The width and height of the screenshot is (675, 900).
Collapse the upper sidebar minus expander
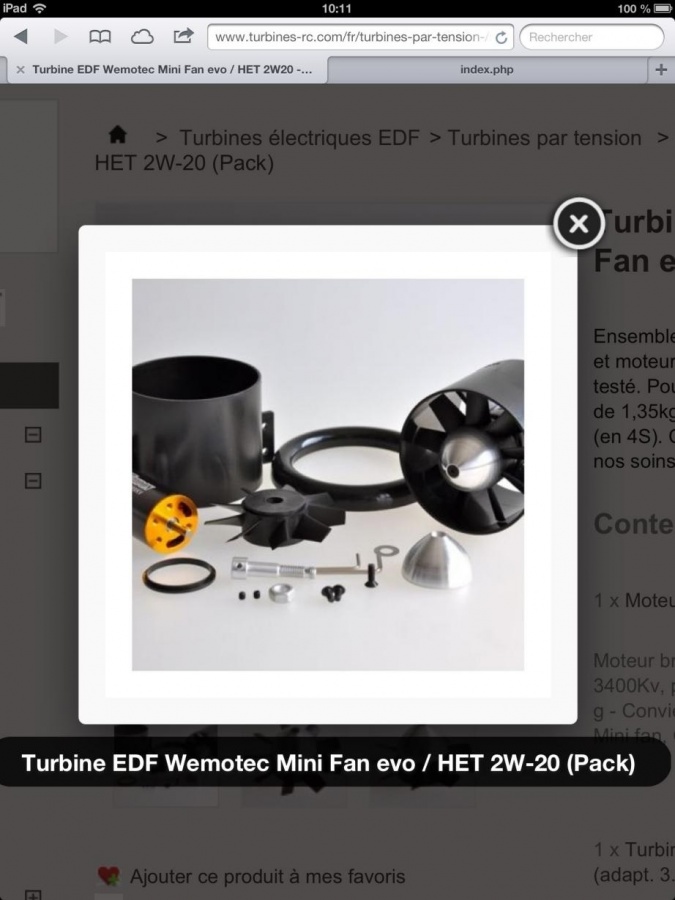pyautogui.click(x=33, y=435)
